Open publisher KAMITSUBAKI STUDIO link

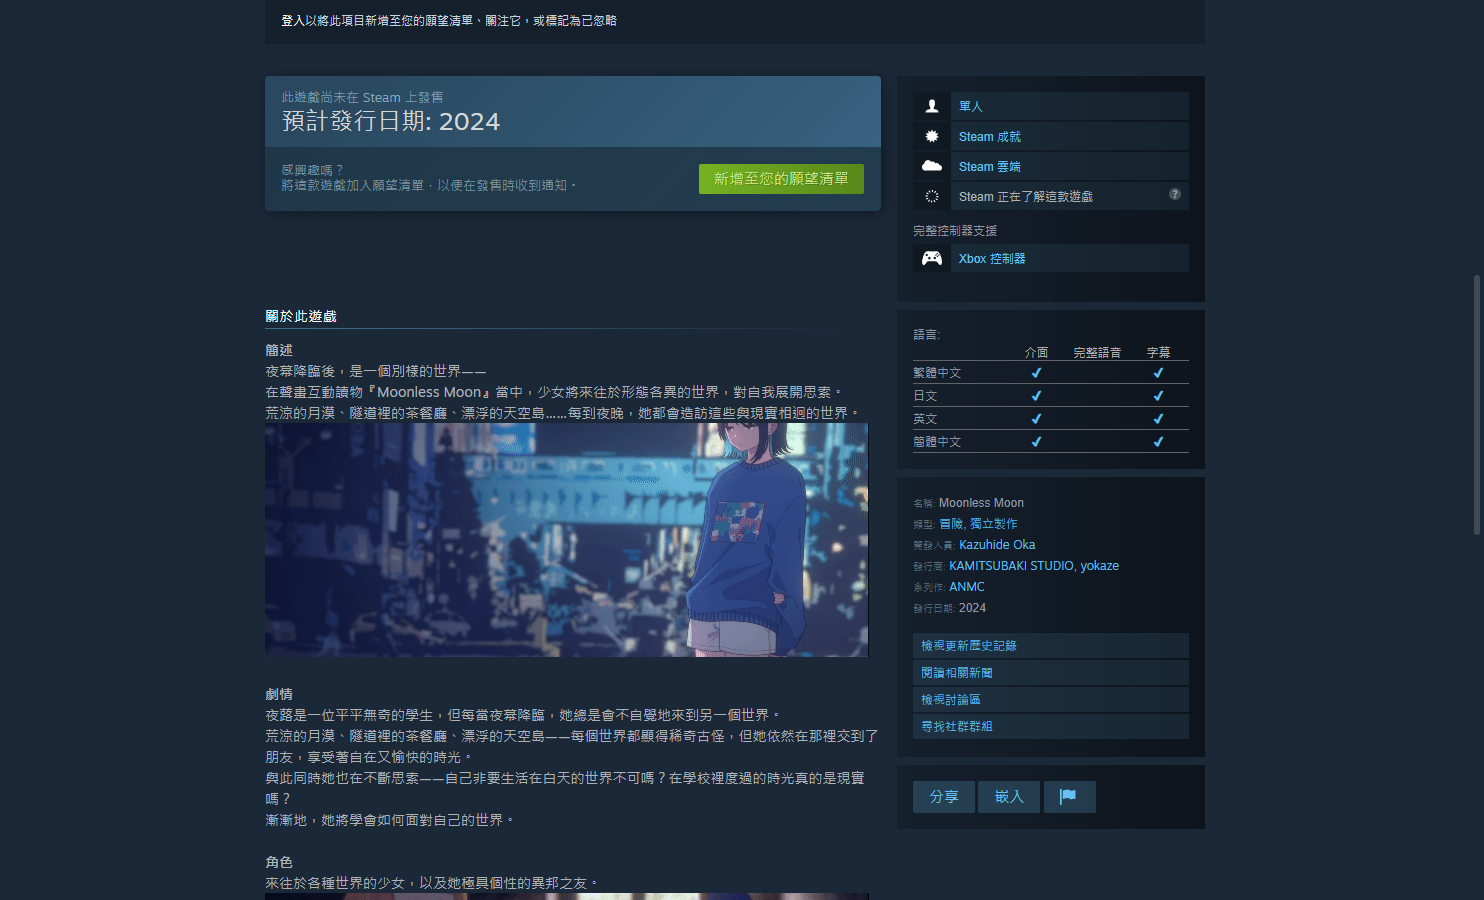[1011, 566]
